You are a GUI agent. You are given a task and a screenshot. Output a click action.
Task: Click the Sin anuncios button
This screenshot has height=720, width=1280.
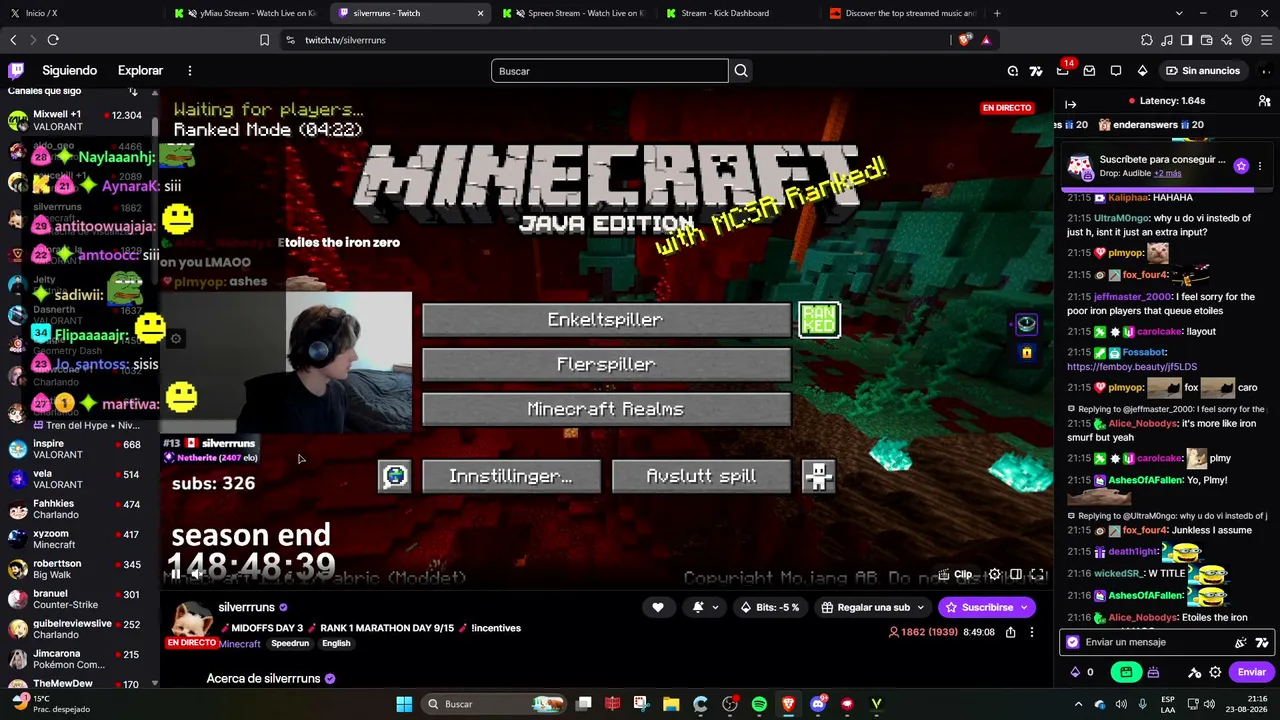(1203, 71)
